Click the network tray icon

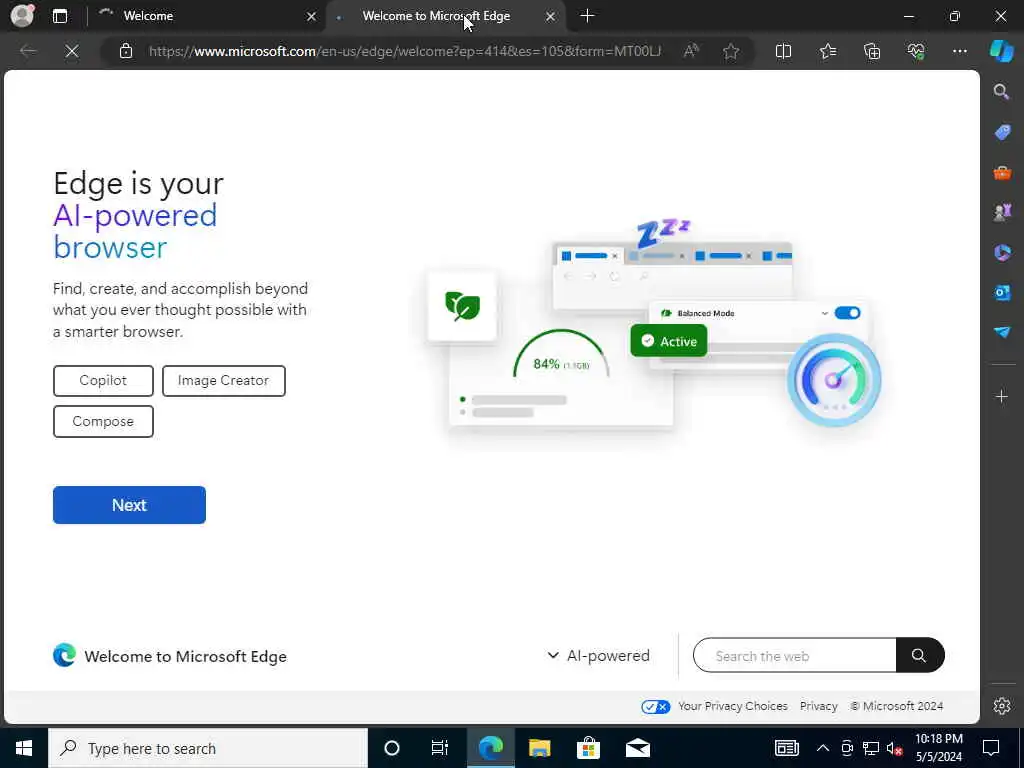(871, 748)
